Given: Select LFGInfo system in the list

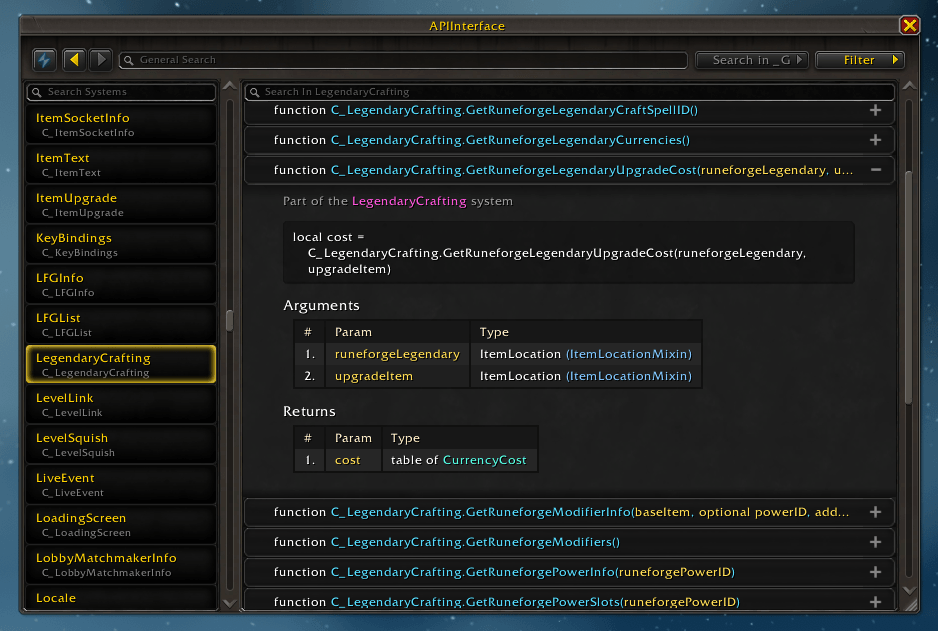Looking at the screenshot, I should click(121, 285).
